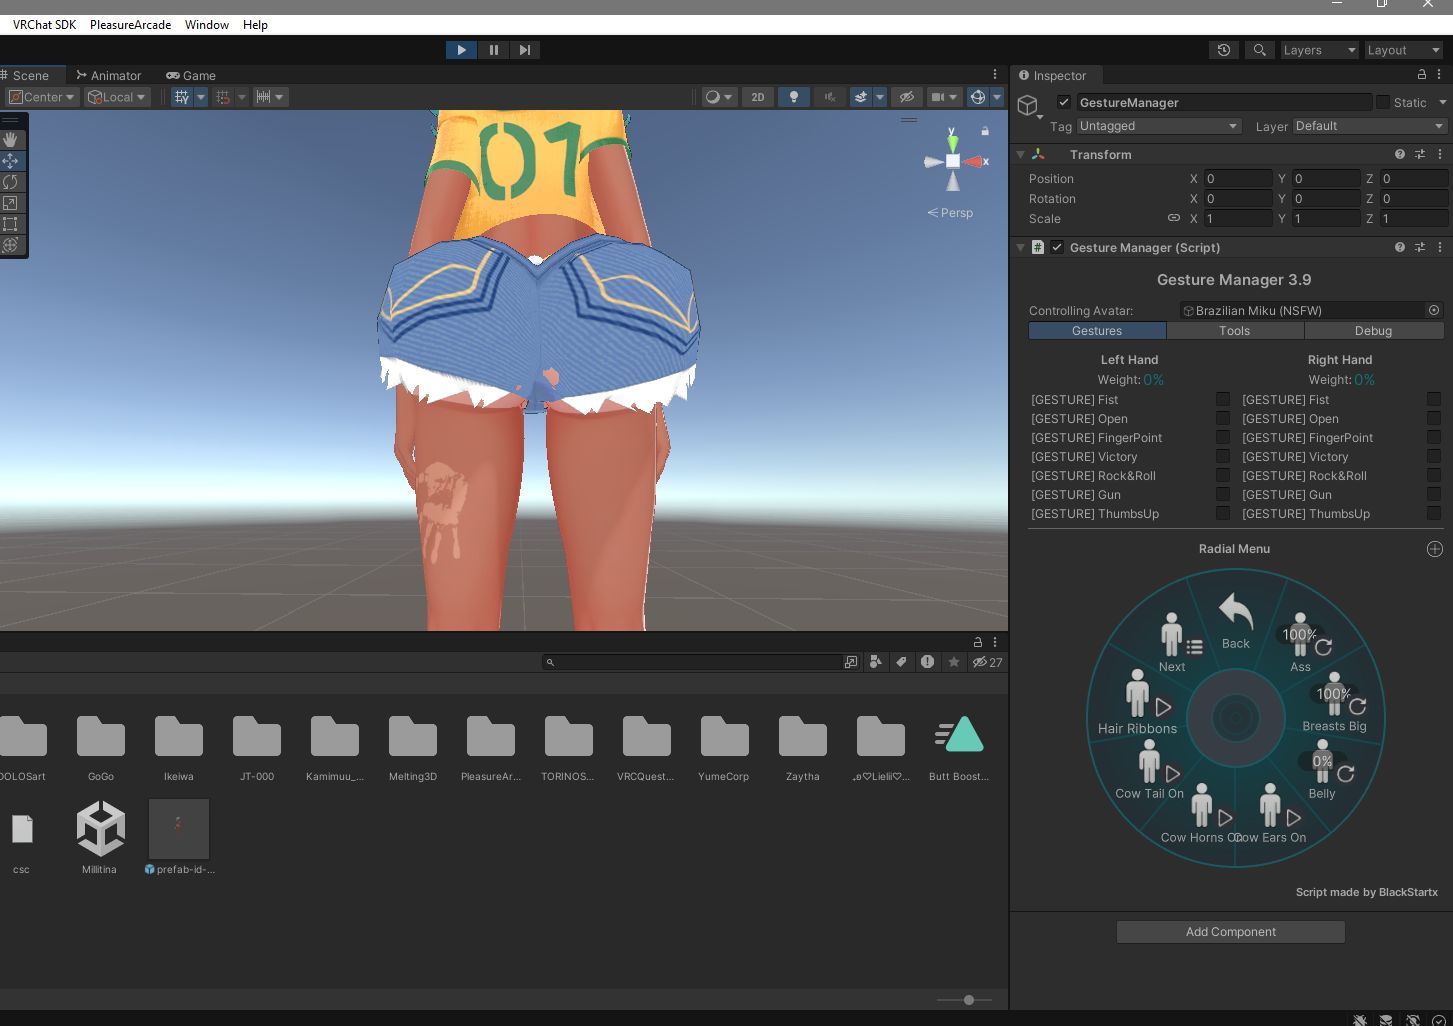Open the Window menu

(x=207, y=25)
